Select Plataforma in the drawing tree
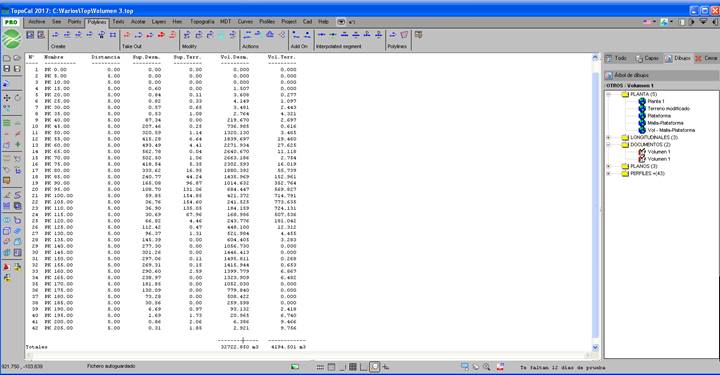Image resolution: width=720 pixels, height=375 pixels. coord(659,116)
